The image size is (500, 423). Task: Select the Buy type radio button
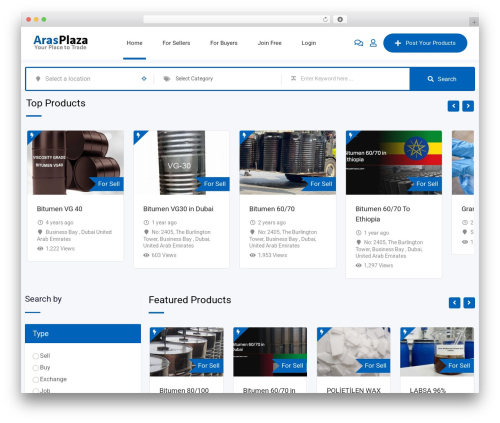(x=35, y=368)
